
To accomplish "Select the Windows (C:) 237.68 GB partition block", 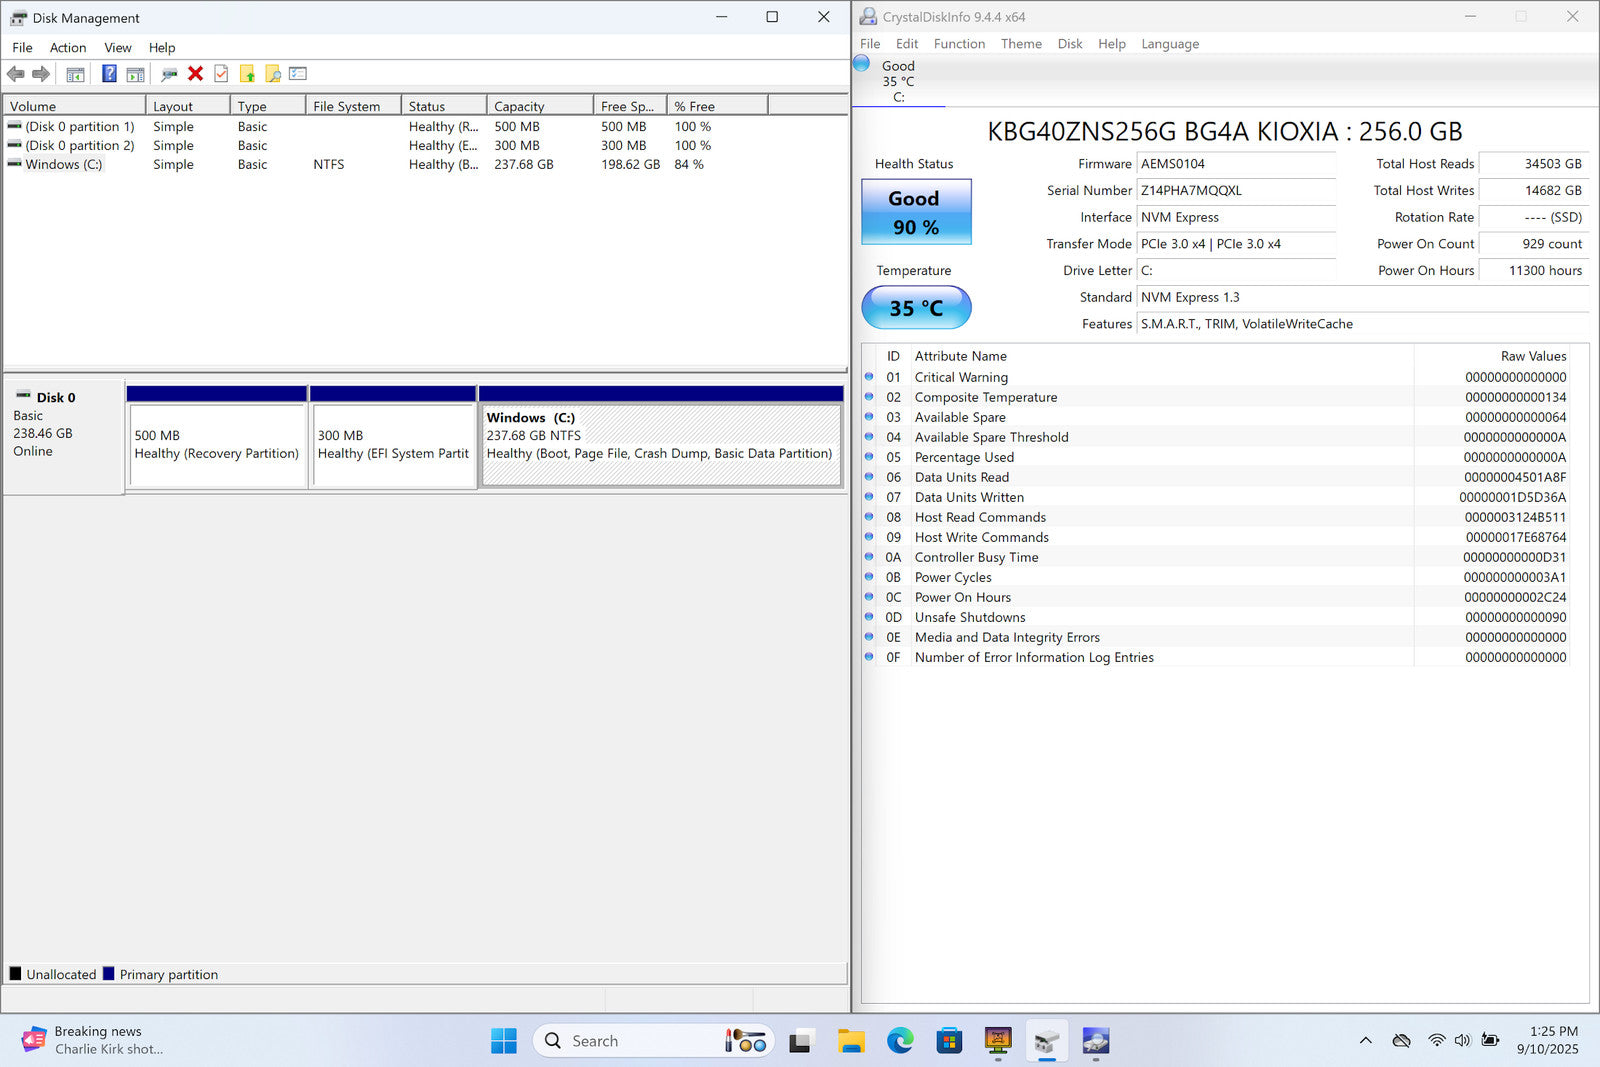I will (661, 445).
